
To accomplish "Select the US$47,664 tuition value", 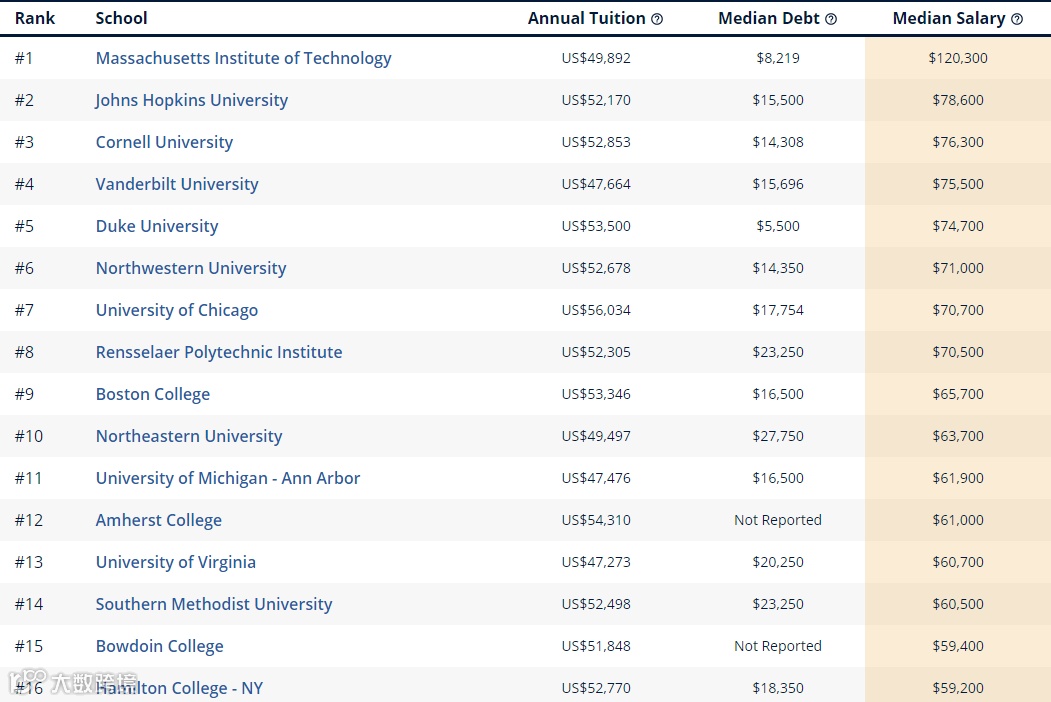I will 596,184.
